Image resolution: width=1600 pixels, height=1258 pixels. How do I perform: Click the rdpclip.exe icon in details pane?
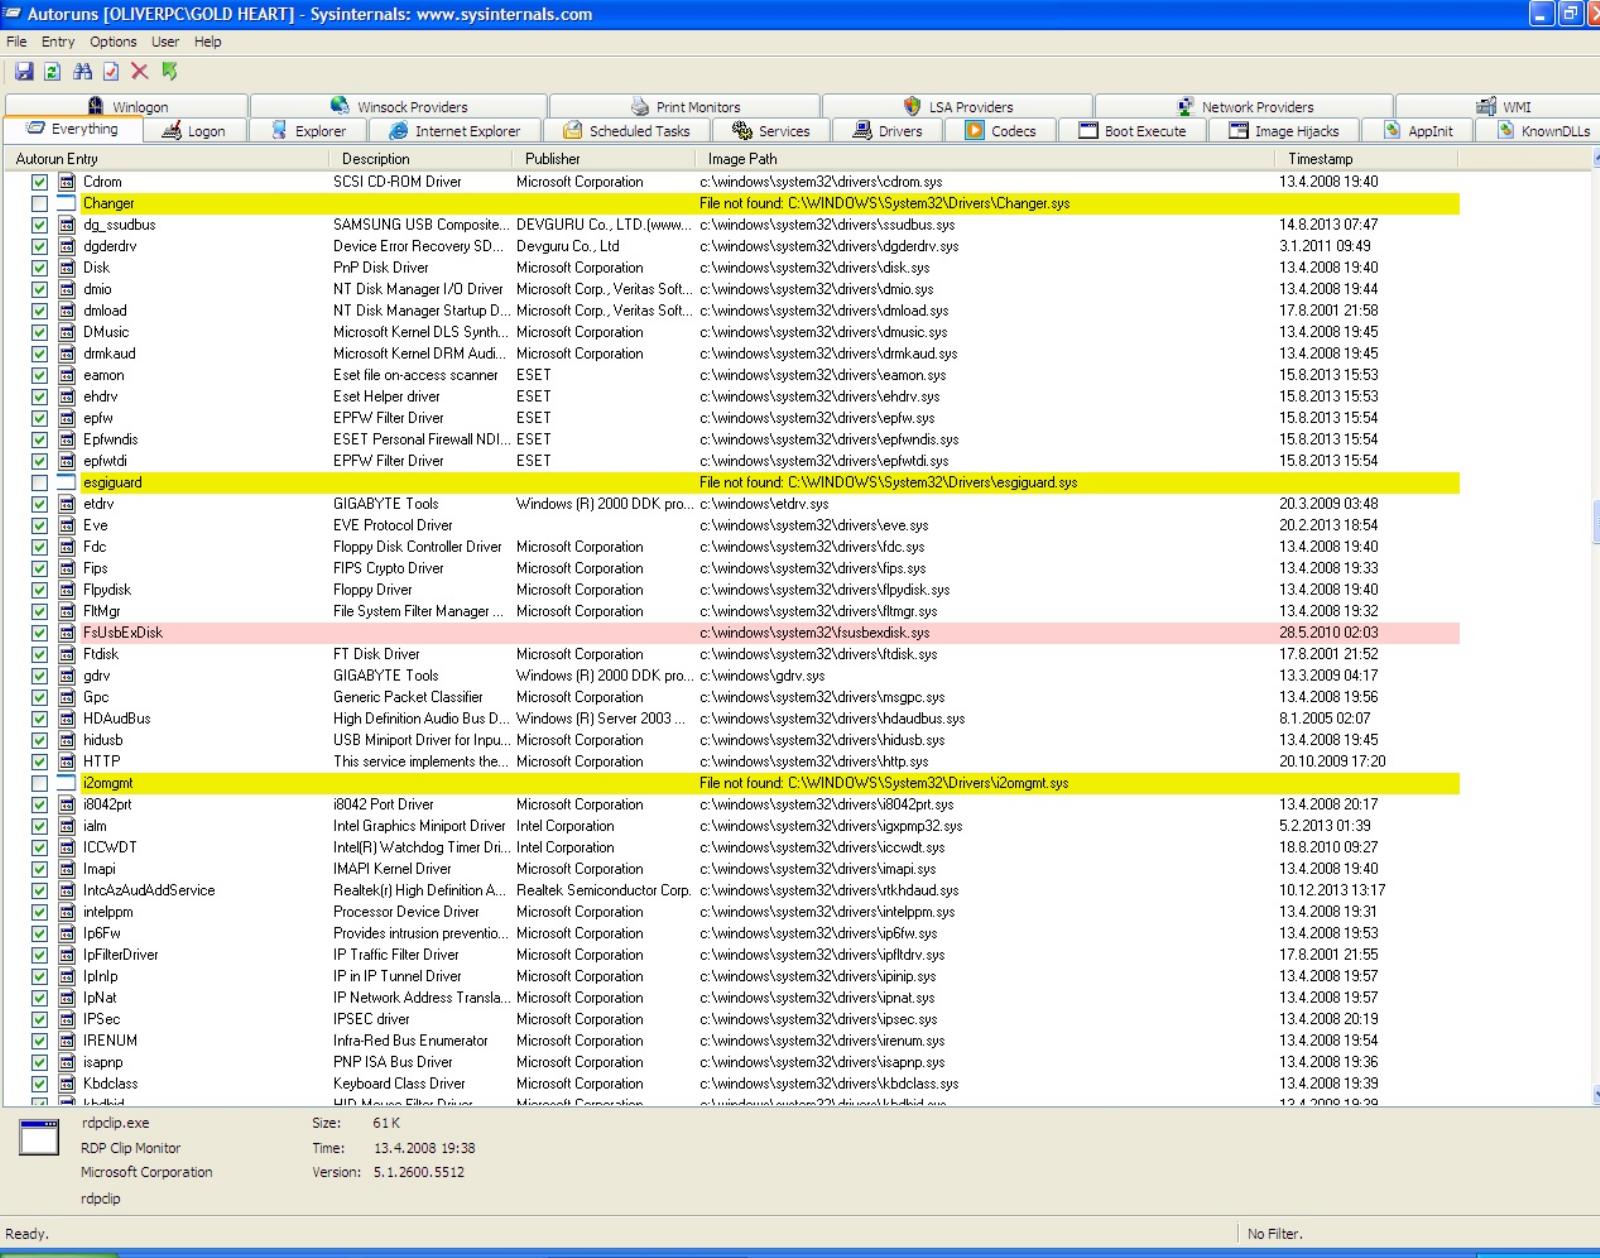pos(40,1137)
